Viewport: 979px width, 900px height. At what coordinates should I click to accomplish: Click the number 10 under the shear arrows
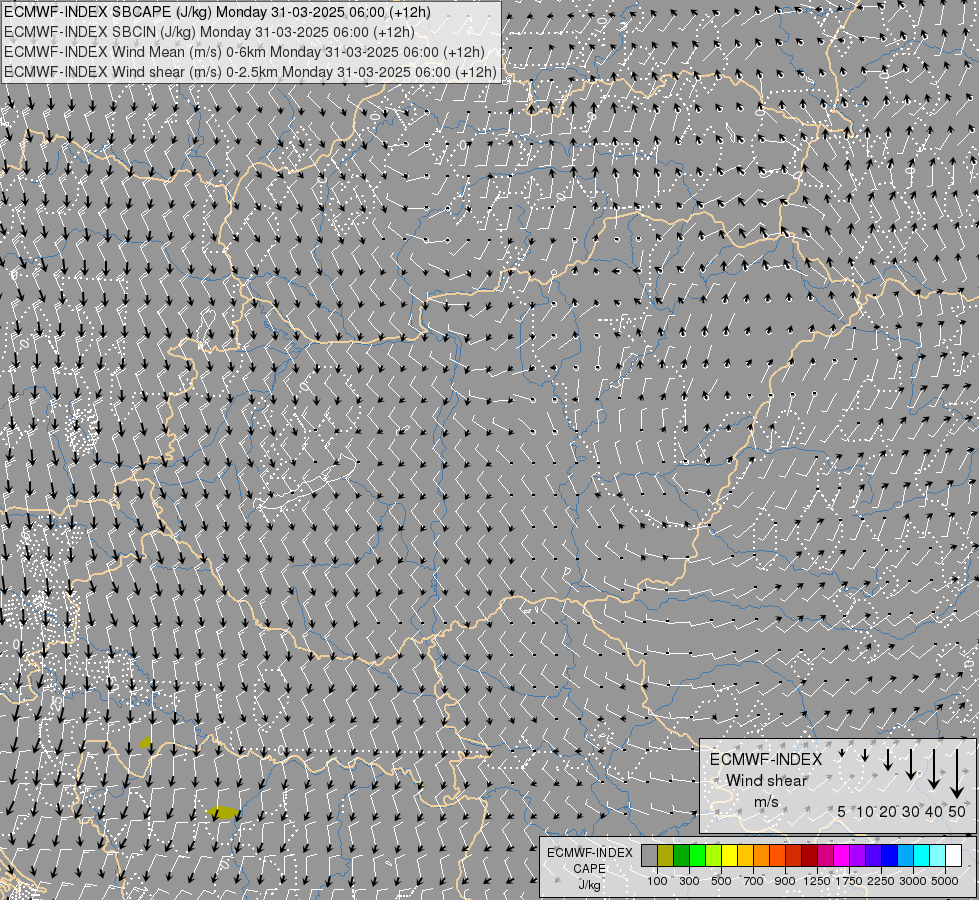pyautogui.click(x=865, y=811)
